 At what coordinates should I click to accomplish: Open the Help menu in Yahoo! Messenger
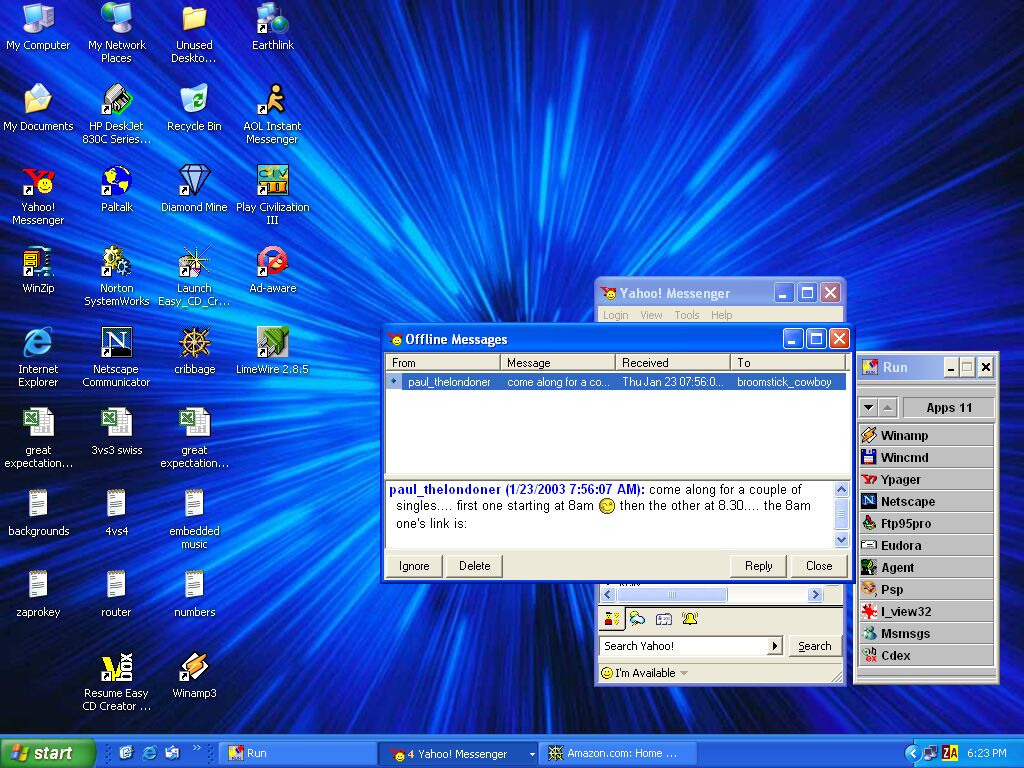pos(722,315)
